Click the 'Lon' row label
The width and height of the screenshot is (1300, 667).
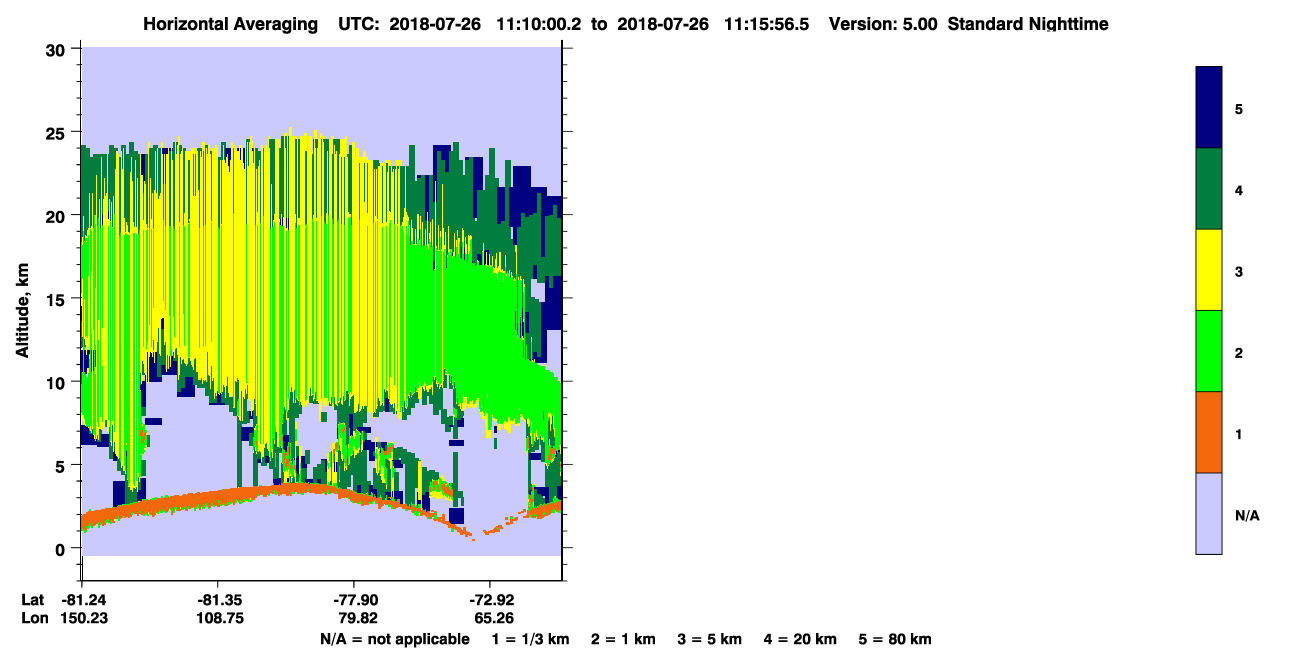pyautogui.click(x=34, y=618)
